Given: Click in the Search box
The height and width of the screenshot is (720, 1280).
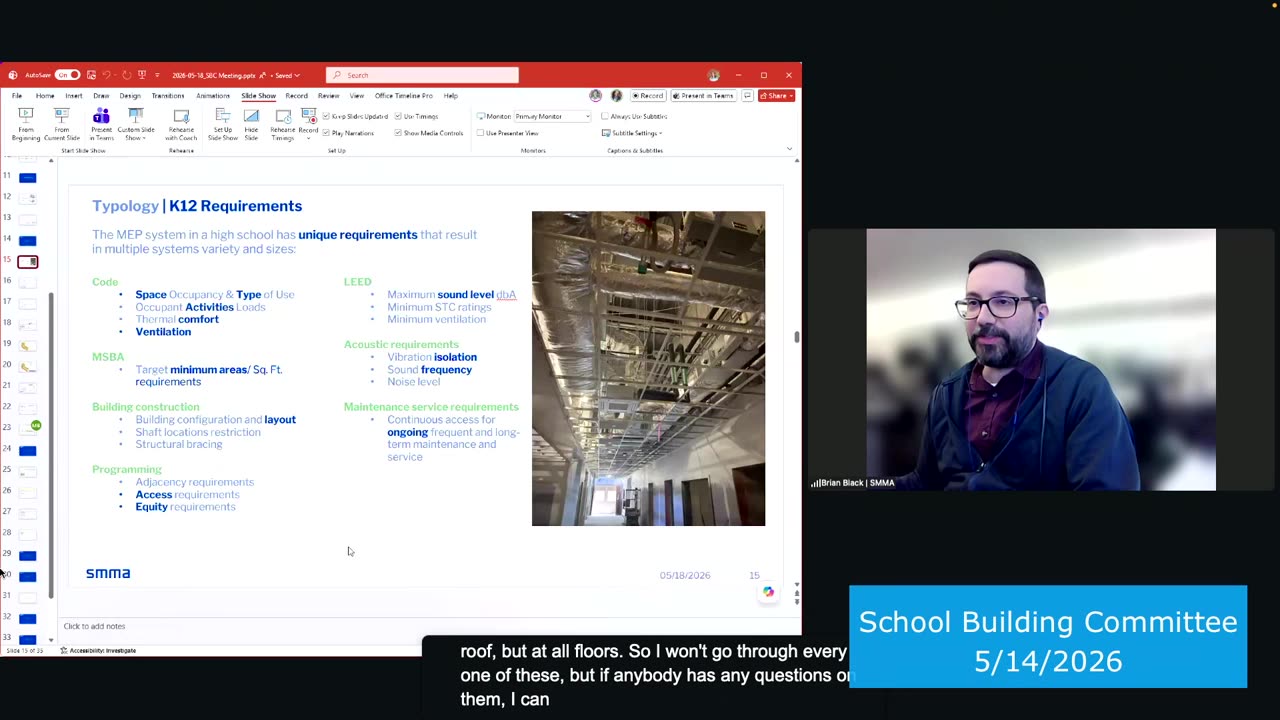Looking at the screenshot, I should (422, 75).
